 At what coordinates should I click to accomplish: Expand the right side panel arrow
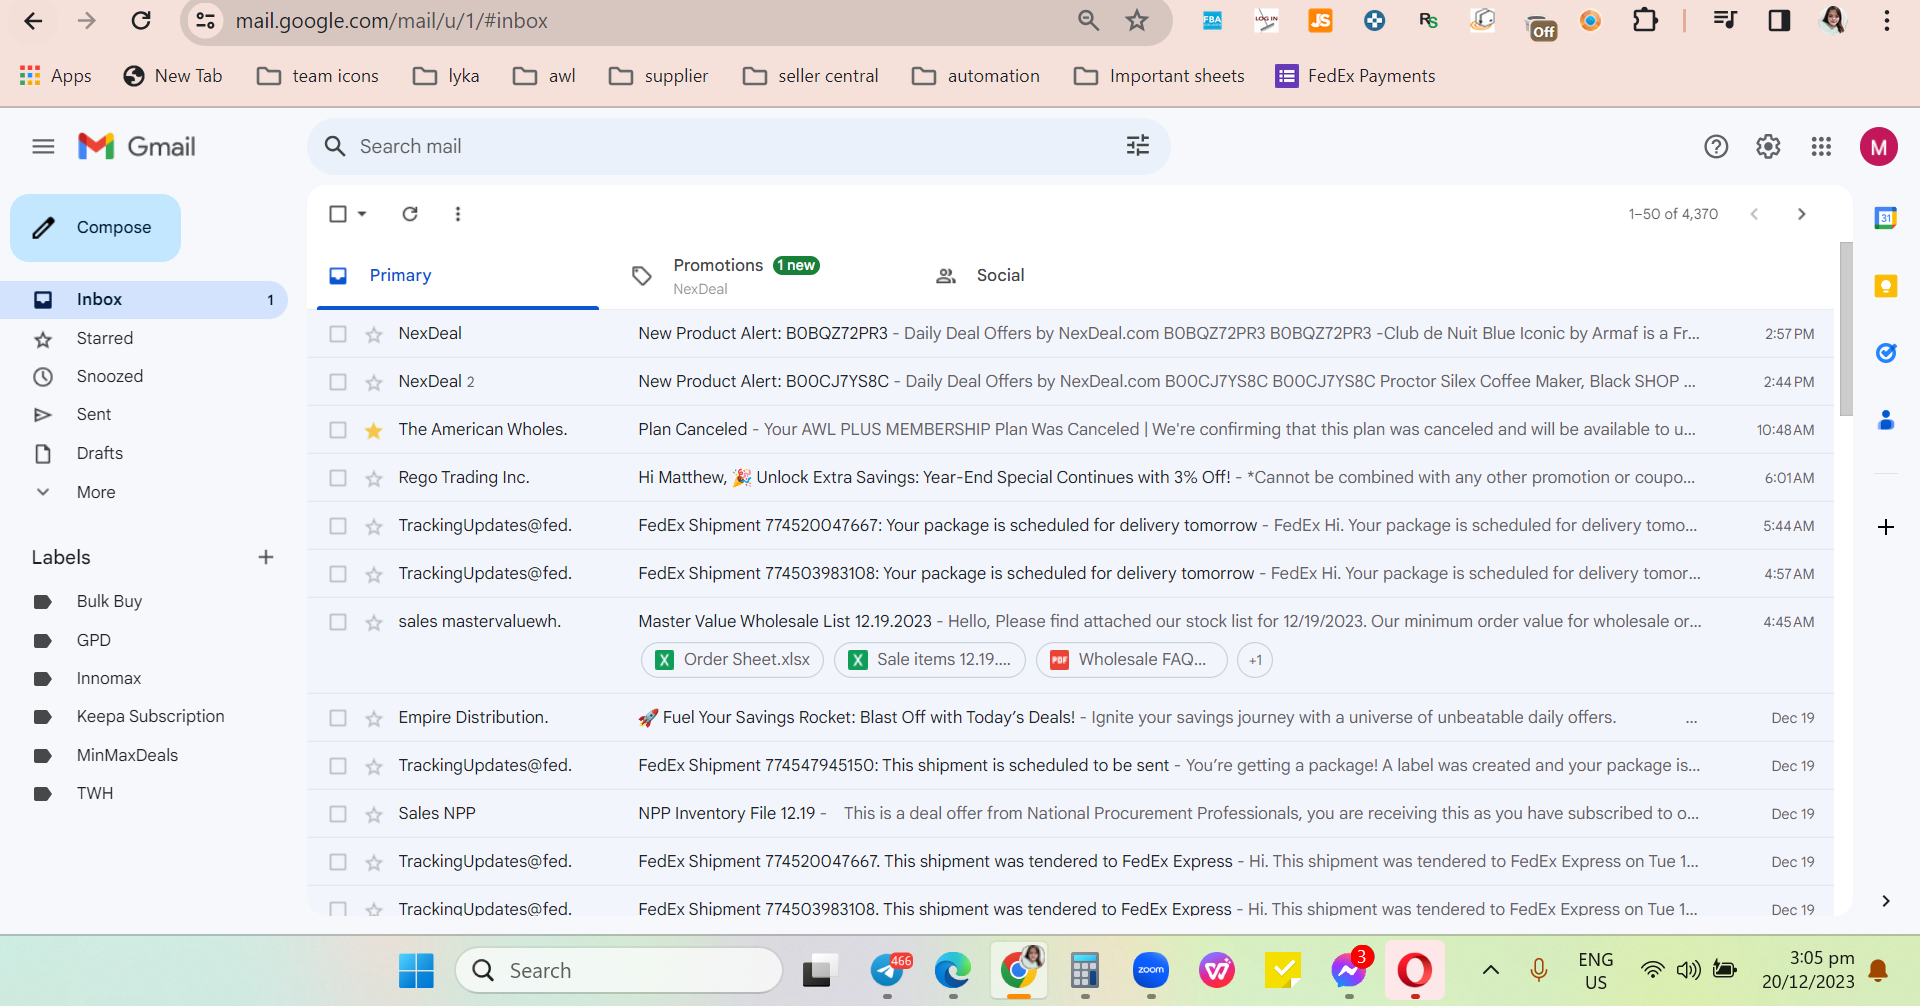1886,901
